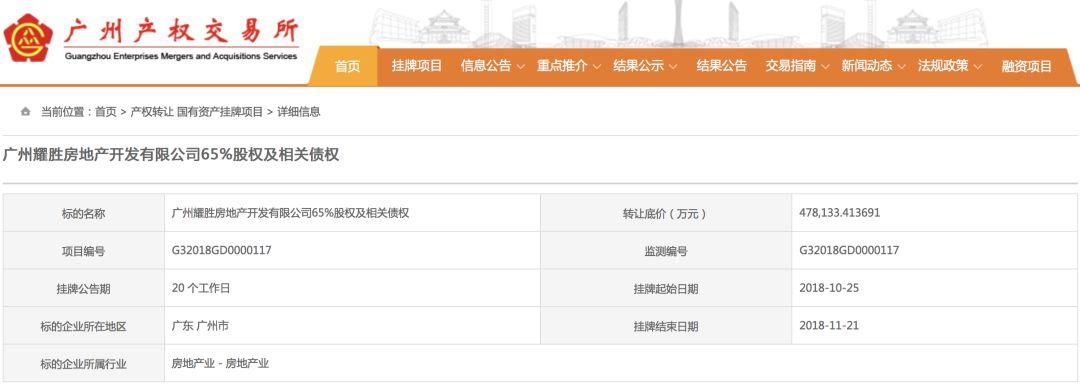Click the 挂牌结束日期 label cell
Image resolution: width=1080 pixels, height=384 pixels.
point(665,326)
